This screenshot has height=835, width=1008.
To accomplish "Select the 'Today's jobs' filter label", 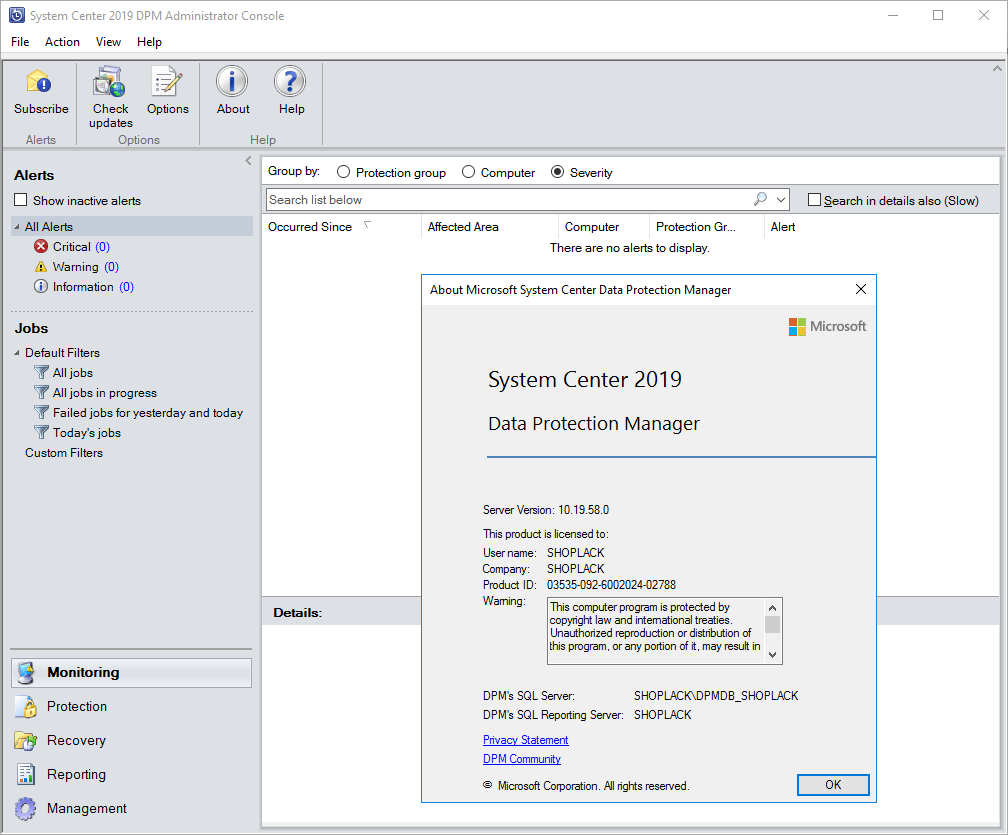I will [x=87, y=433].
